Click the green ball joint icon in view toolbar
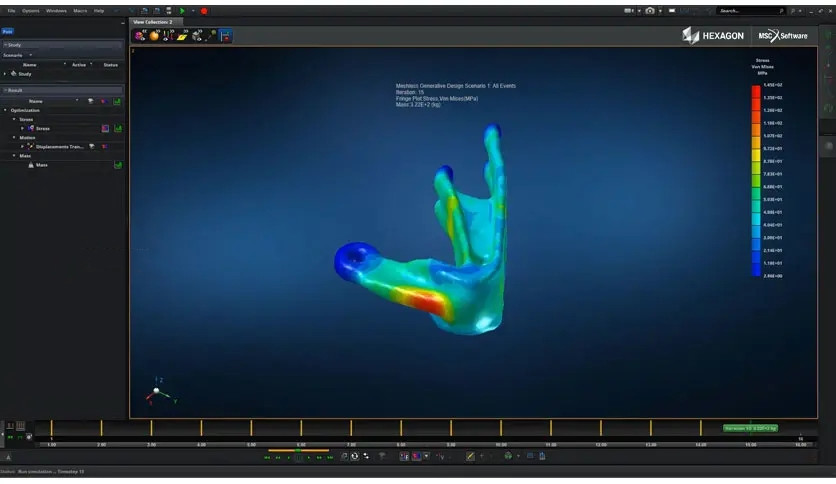The height and width of the screenshot is (484, 836). 212,36
